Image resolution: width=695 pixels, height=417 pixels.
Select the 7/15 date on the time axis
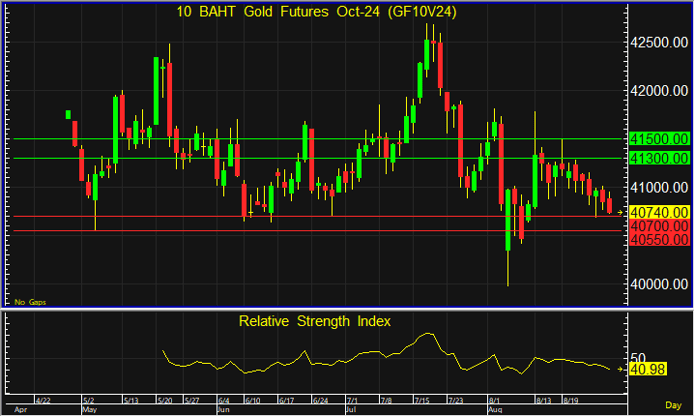pos(422,400)
